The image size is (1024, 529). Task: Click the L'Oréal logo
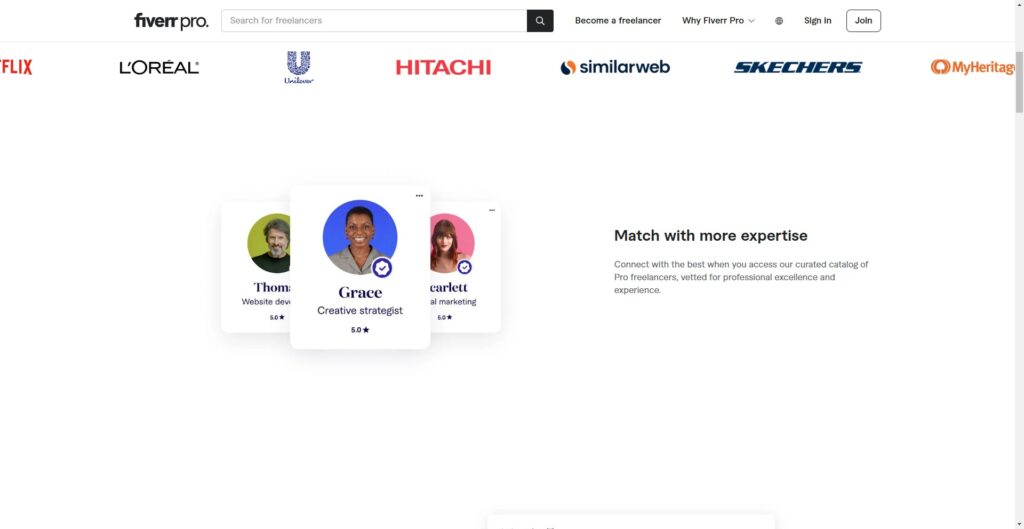[x=159, y=67]
